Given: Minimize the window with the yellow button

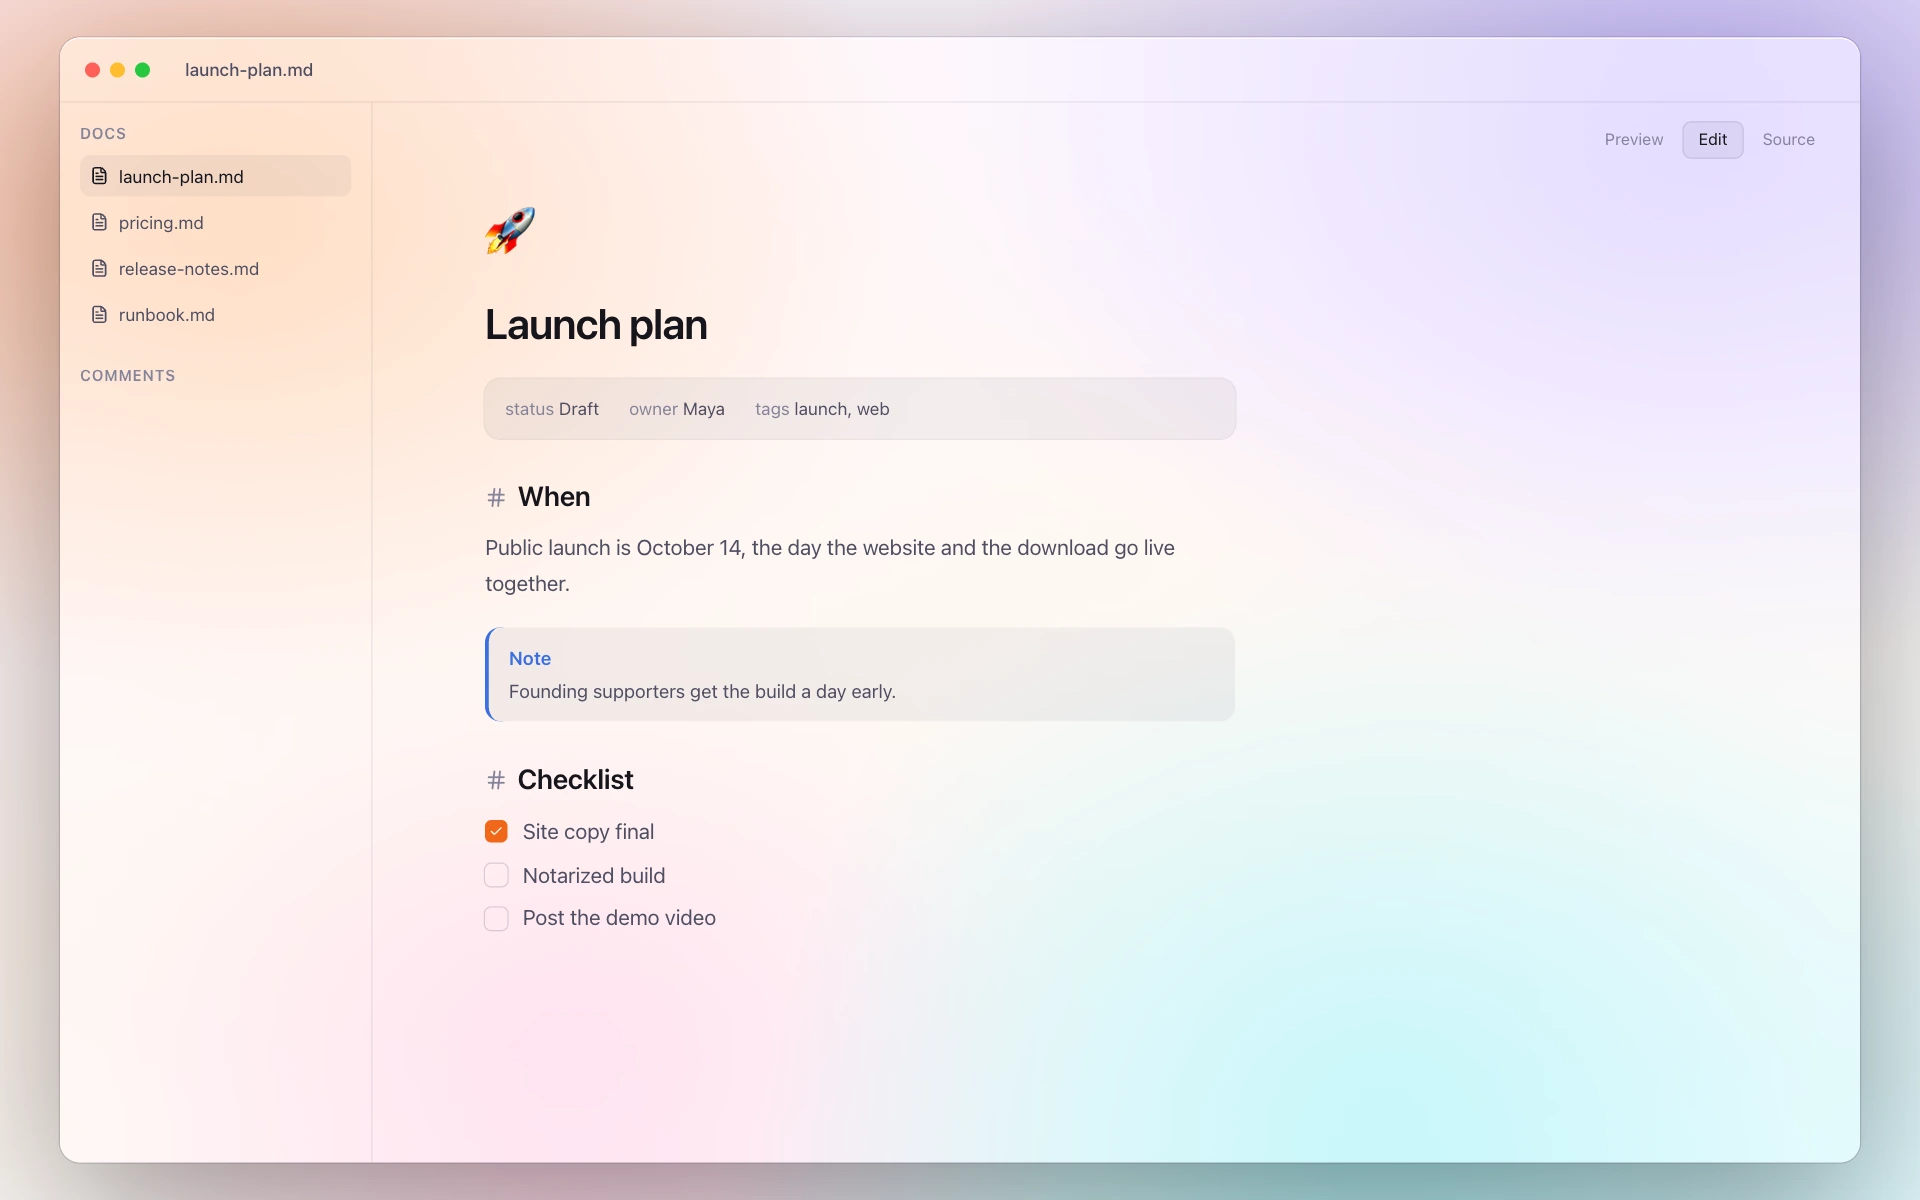Looking at the screenshot, I should (x=117, y=70).
